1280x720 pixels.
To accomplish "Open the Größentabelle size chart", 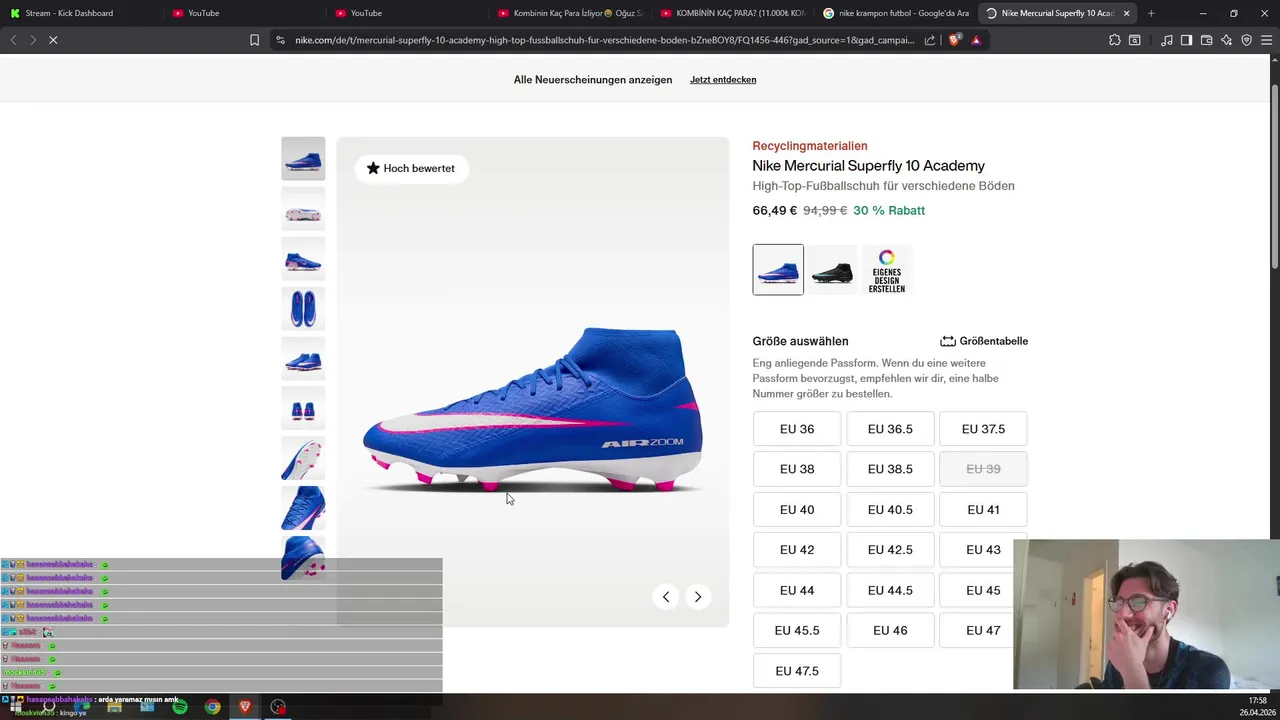I will (984, 341).
